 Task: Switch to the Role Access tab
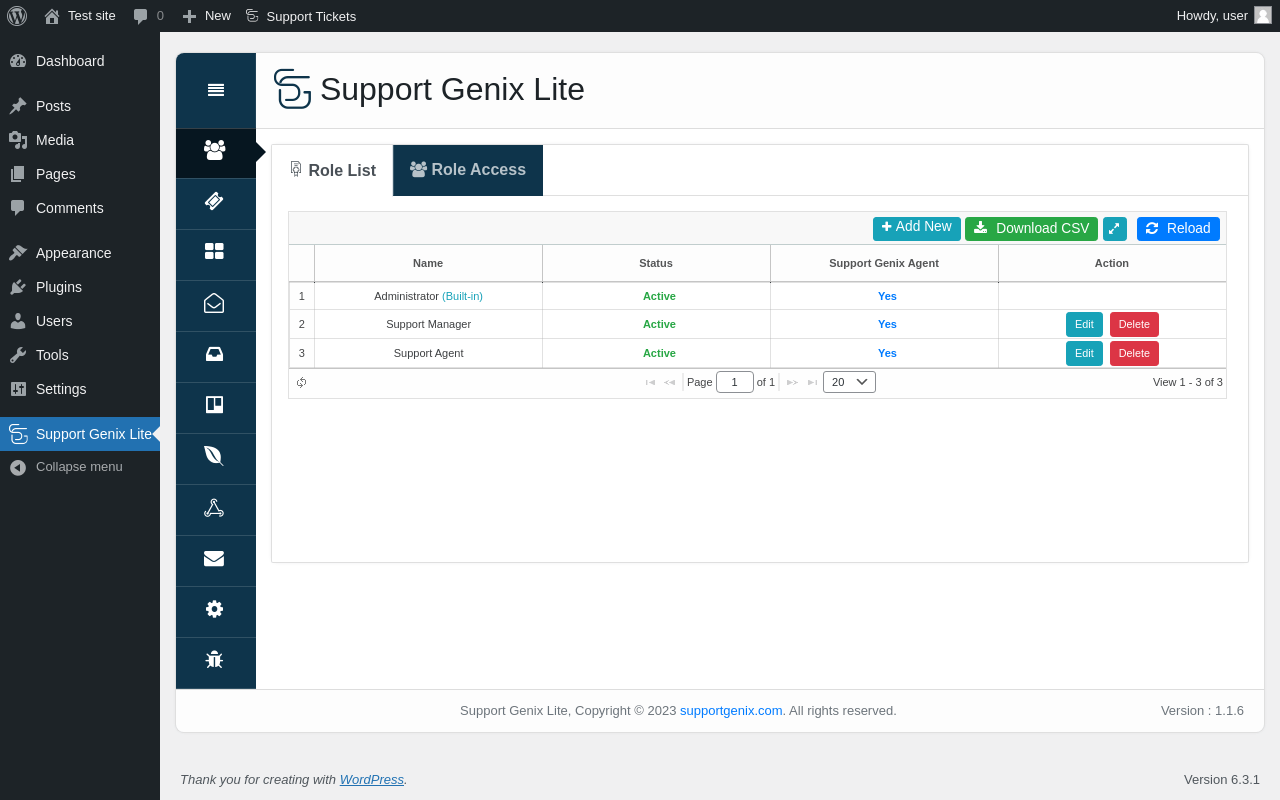pos(468,170)
